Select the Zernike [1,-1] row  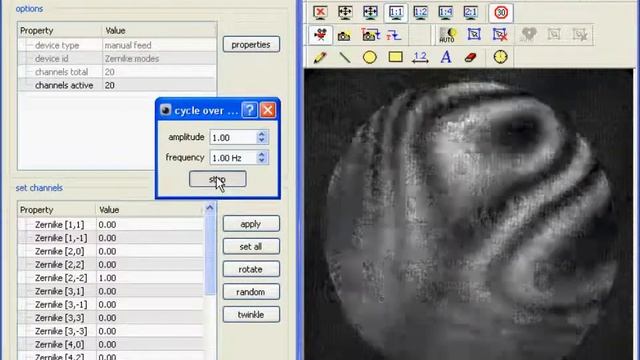(x=111, y=238)
